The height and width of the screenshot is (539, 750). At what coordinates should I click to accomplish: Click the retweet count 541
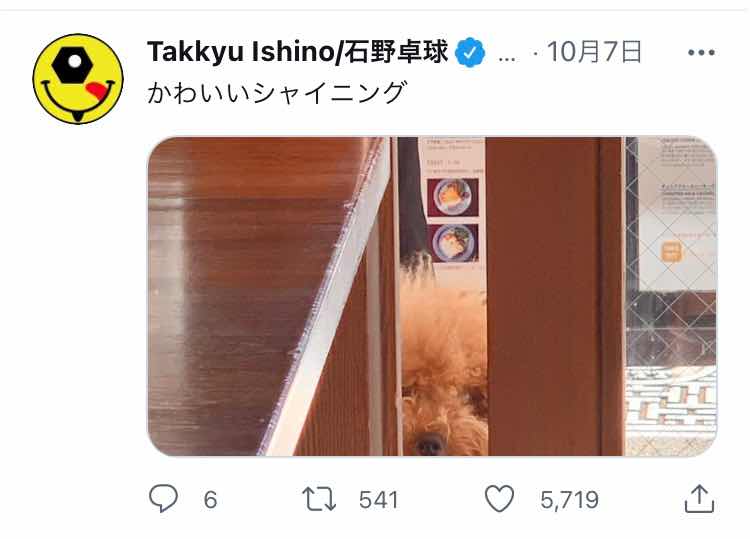tap(378, 500)
